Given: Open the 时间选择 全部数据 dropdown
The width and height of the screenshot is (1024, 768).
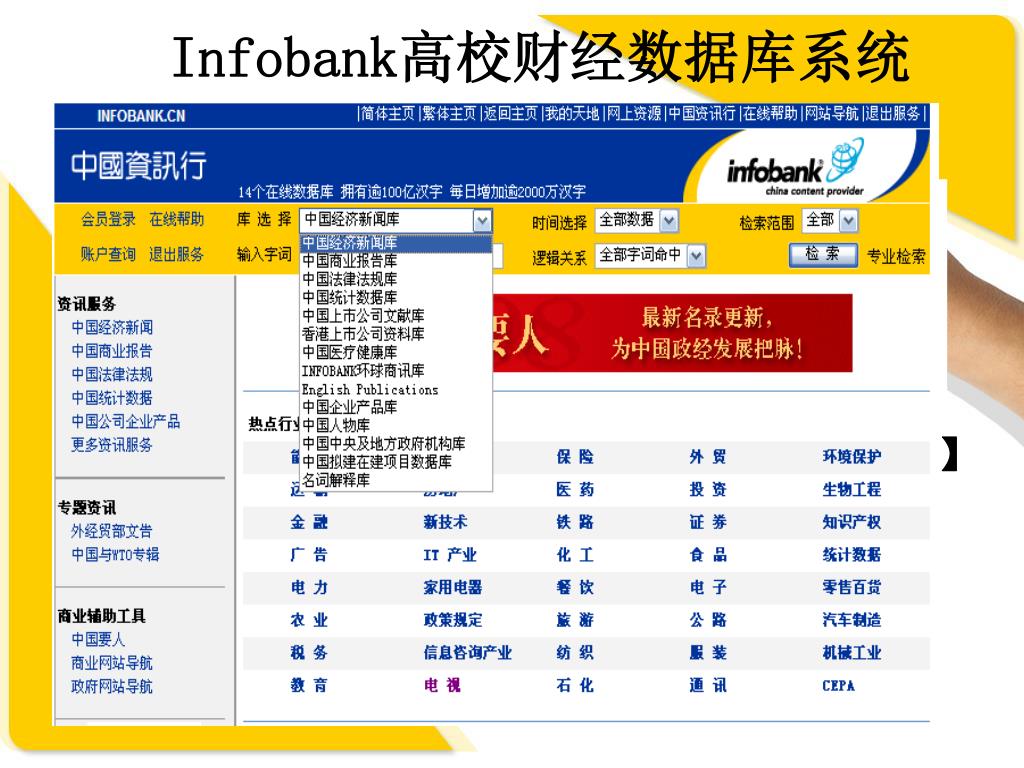Looking at the screenshot, I should click(669, 221).
